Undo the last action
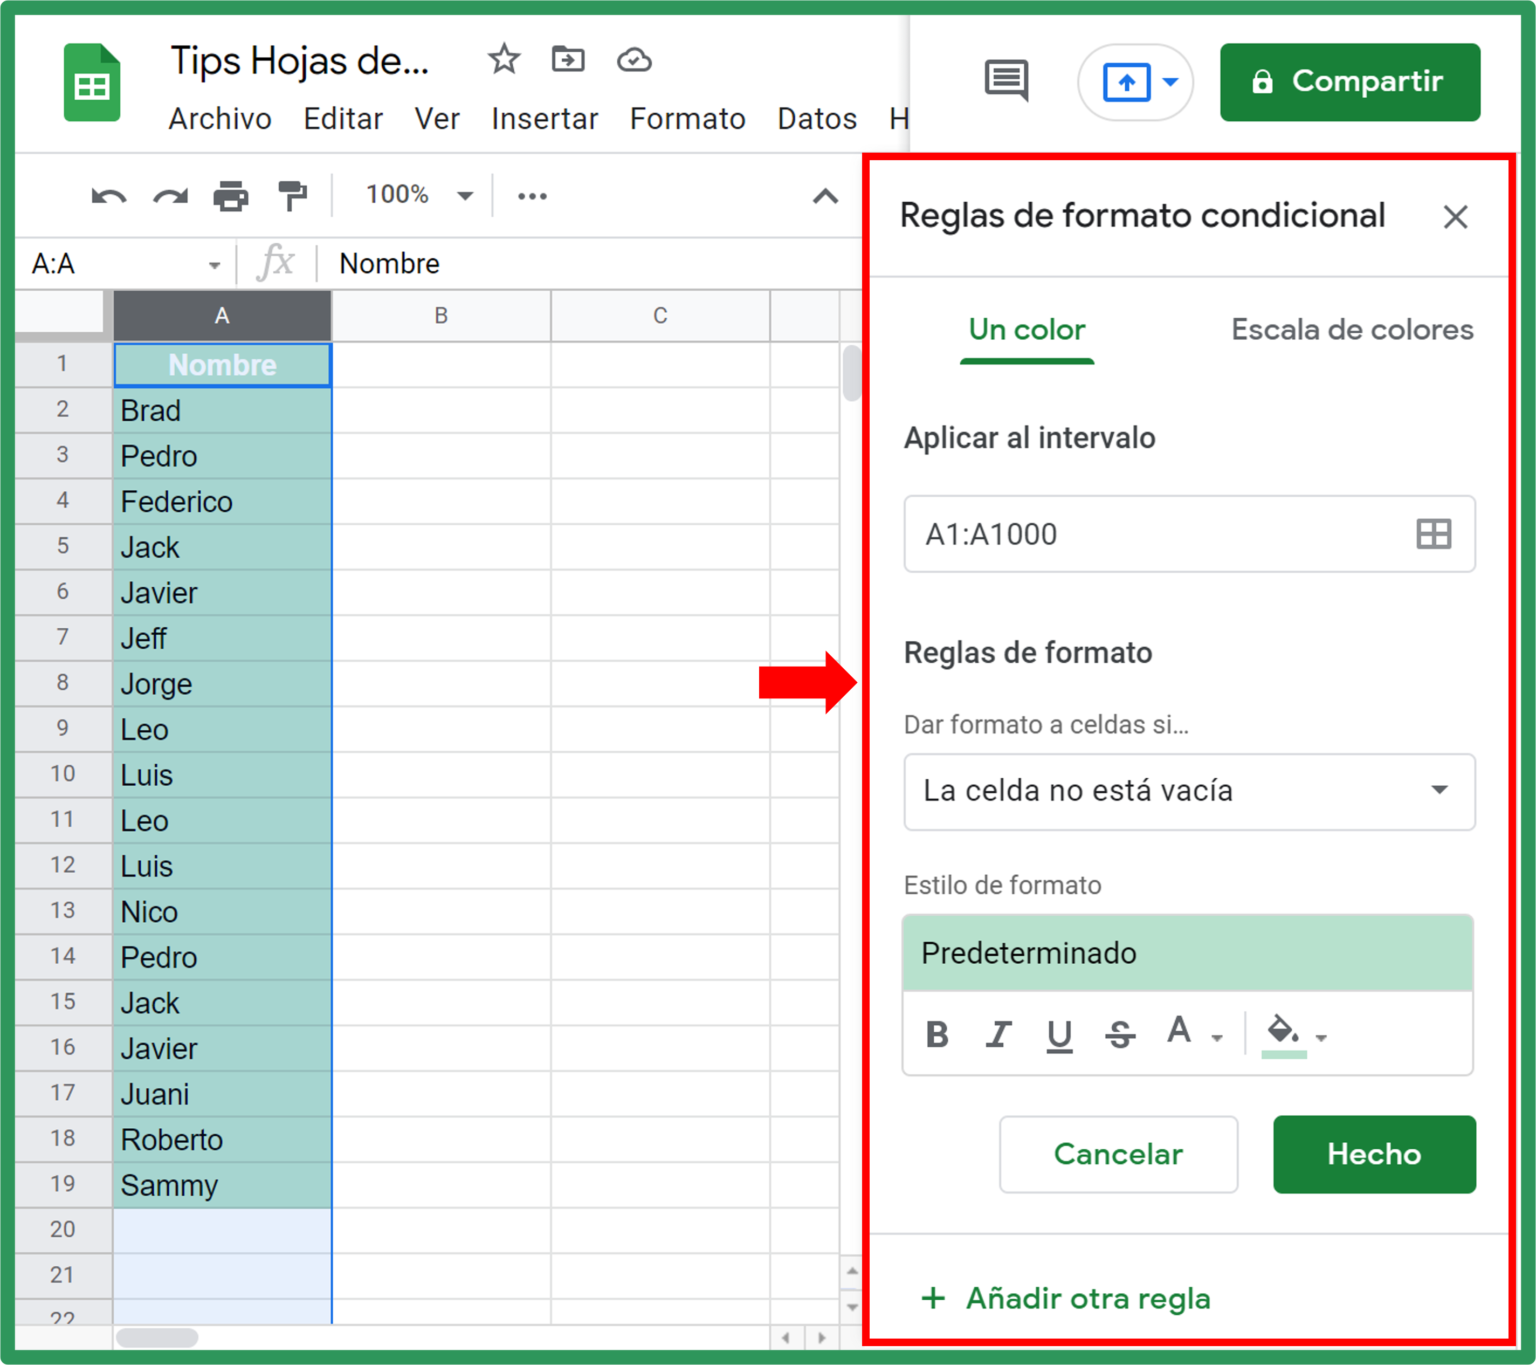The height and width of the screenshot is (1365, 1536). pos(109,196)
